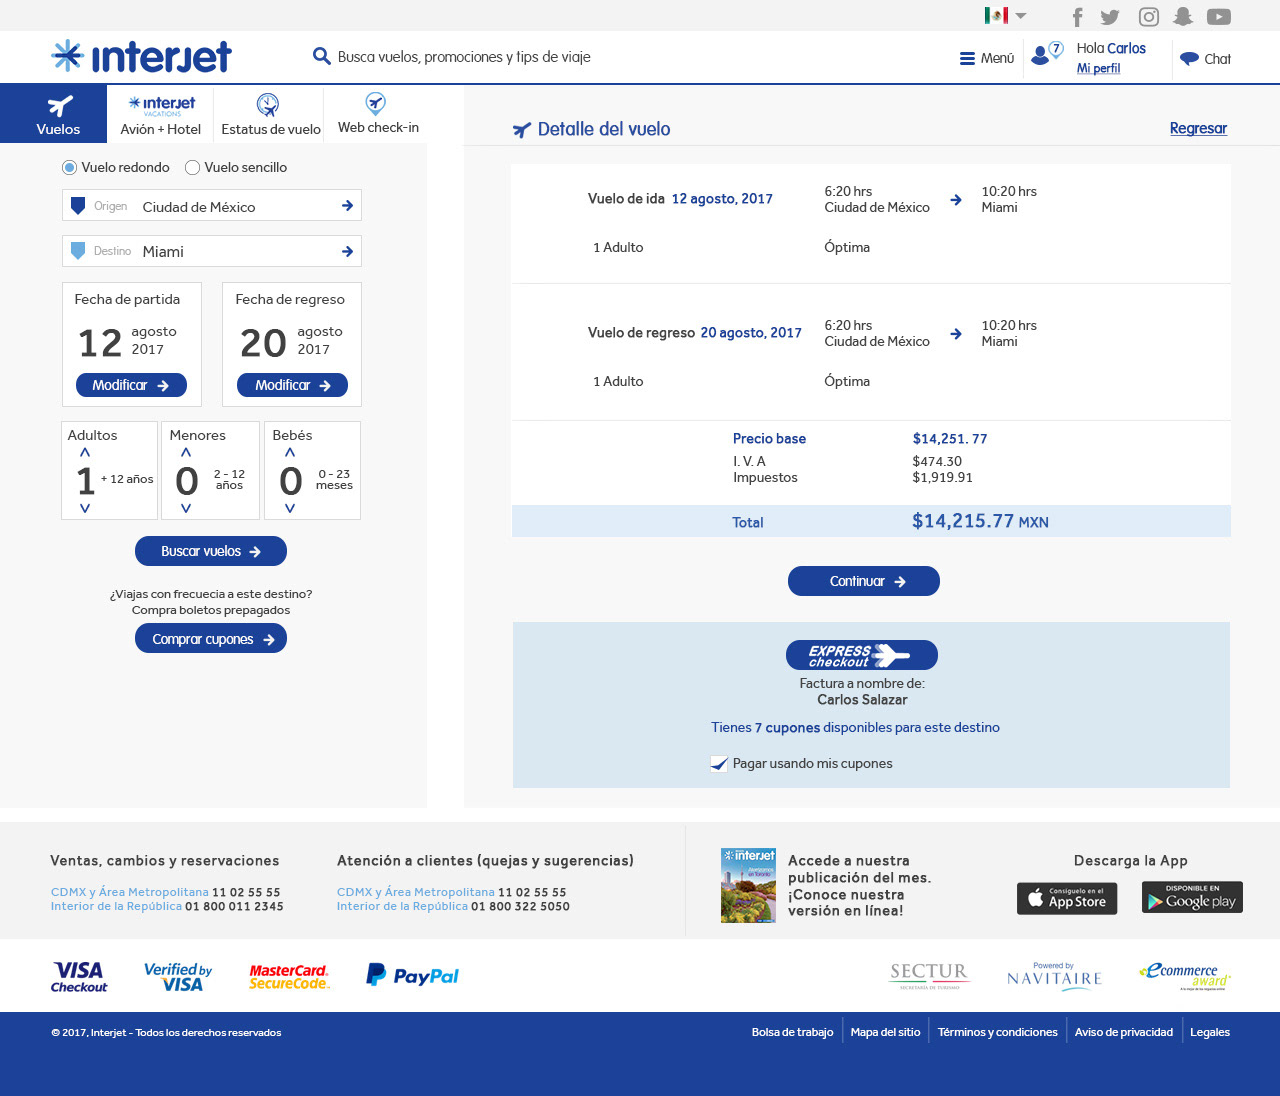Click the Vuelo de ida date 12 agosto, 2017
This screenshot has width=1280, height=1096.
(722, 199)
